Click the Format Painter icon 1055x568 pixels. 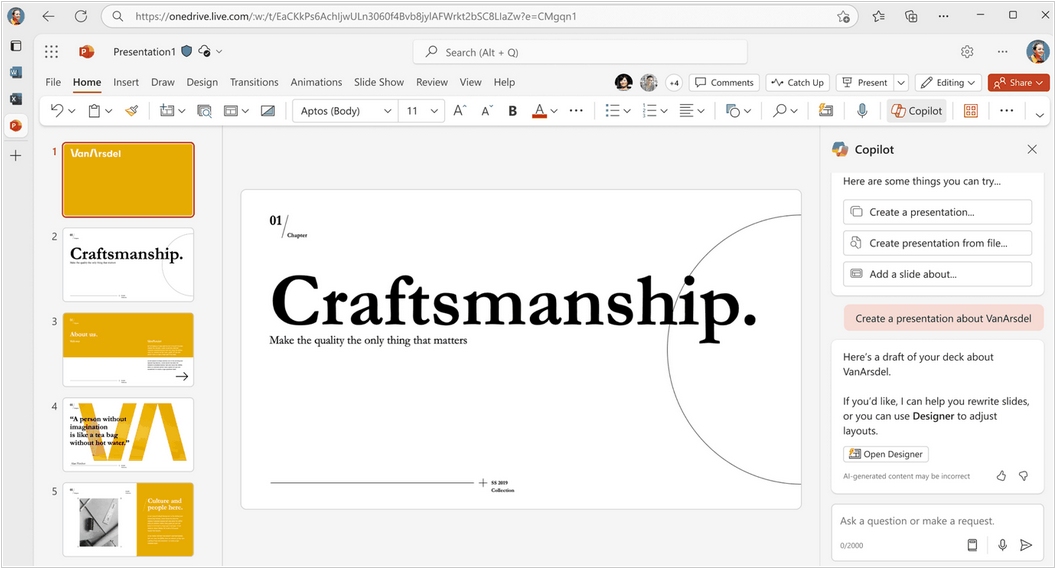pos(131,111)
